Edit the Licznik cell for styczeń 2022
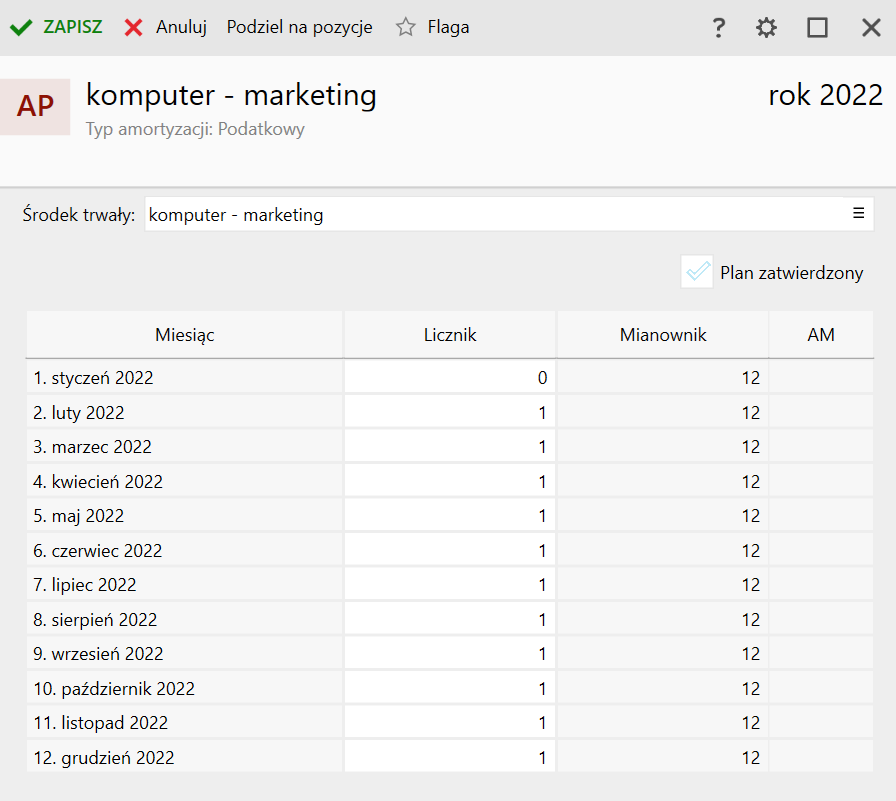This screenshot has width=896, height=801. [450, 378]
